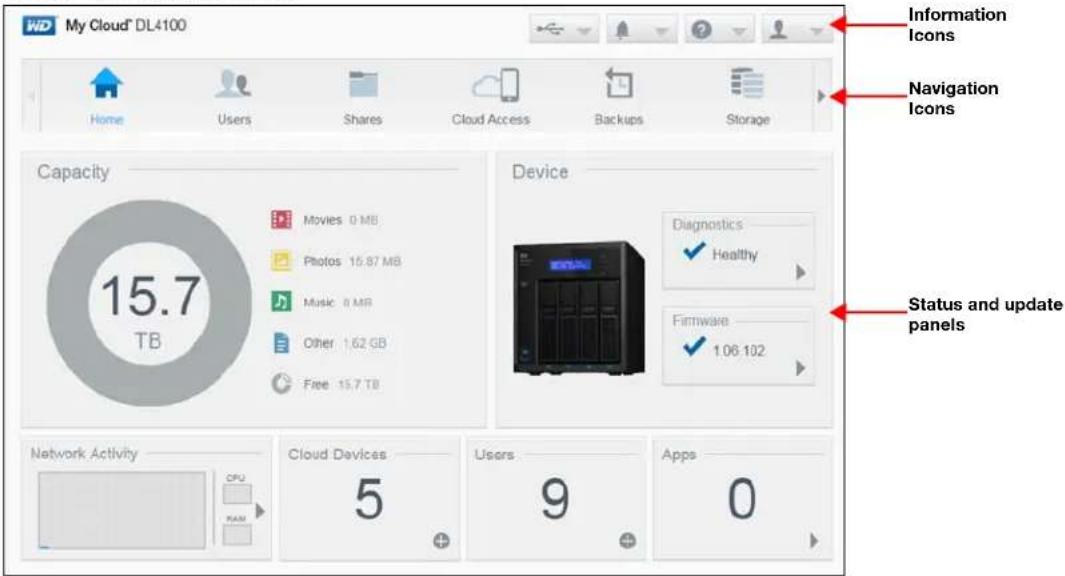Image resolution: width=1065 pixels, height=576 pixels.
Task: Expand the arrow beside the user icon
Action: 816,31
